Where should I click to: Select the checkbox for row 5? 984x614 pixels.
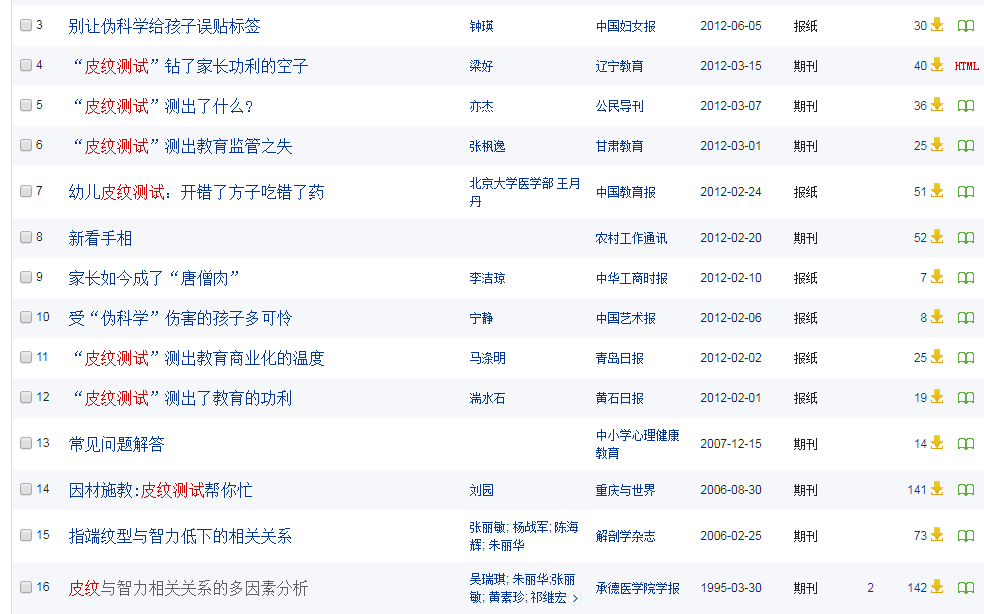(26, 105)
